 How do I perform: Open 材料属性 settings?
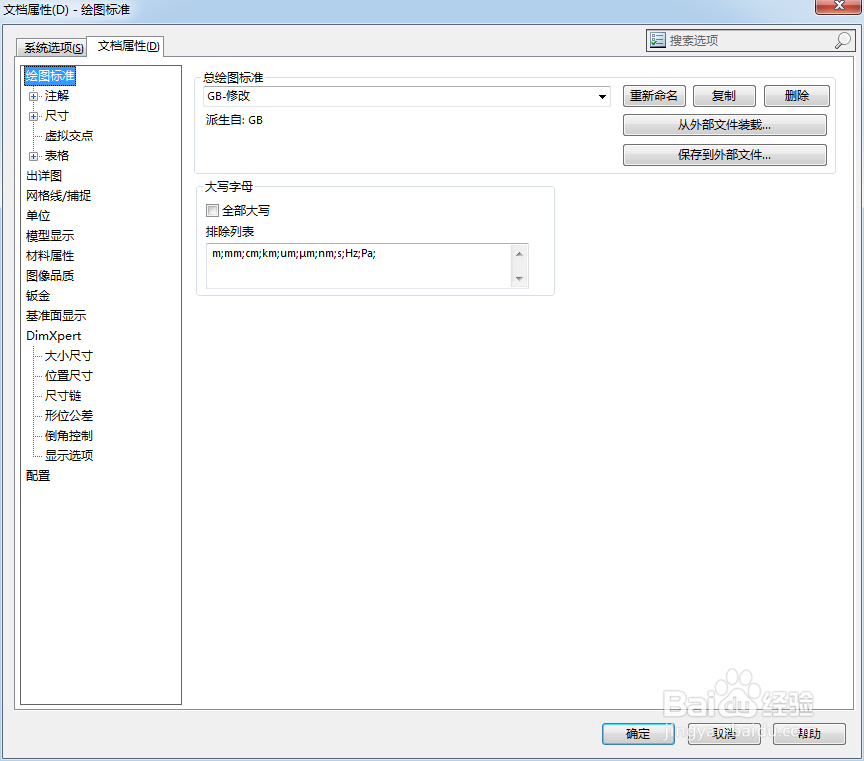(x=50, y=256)
